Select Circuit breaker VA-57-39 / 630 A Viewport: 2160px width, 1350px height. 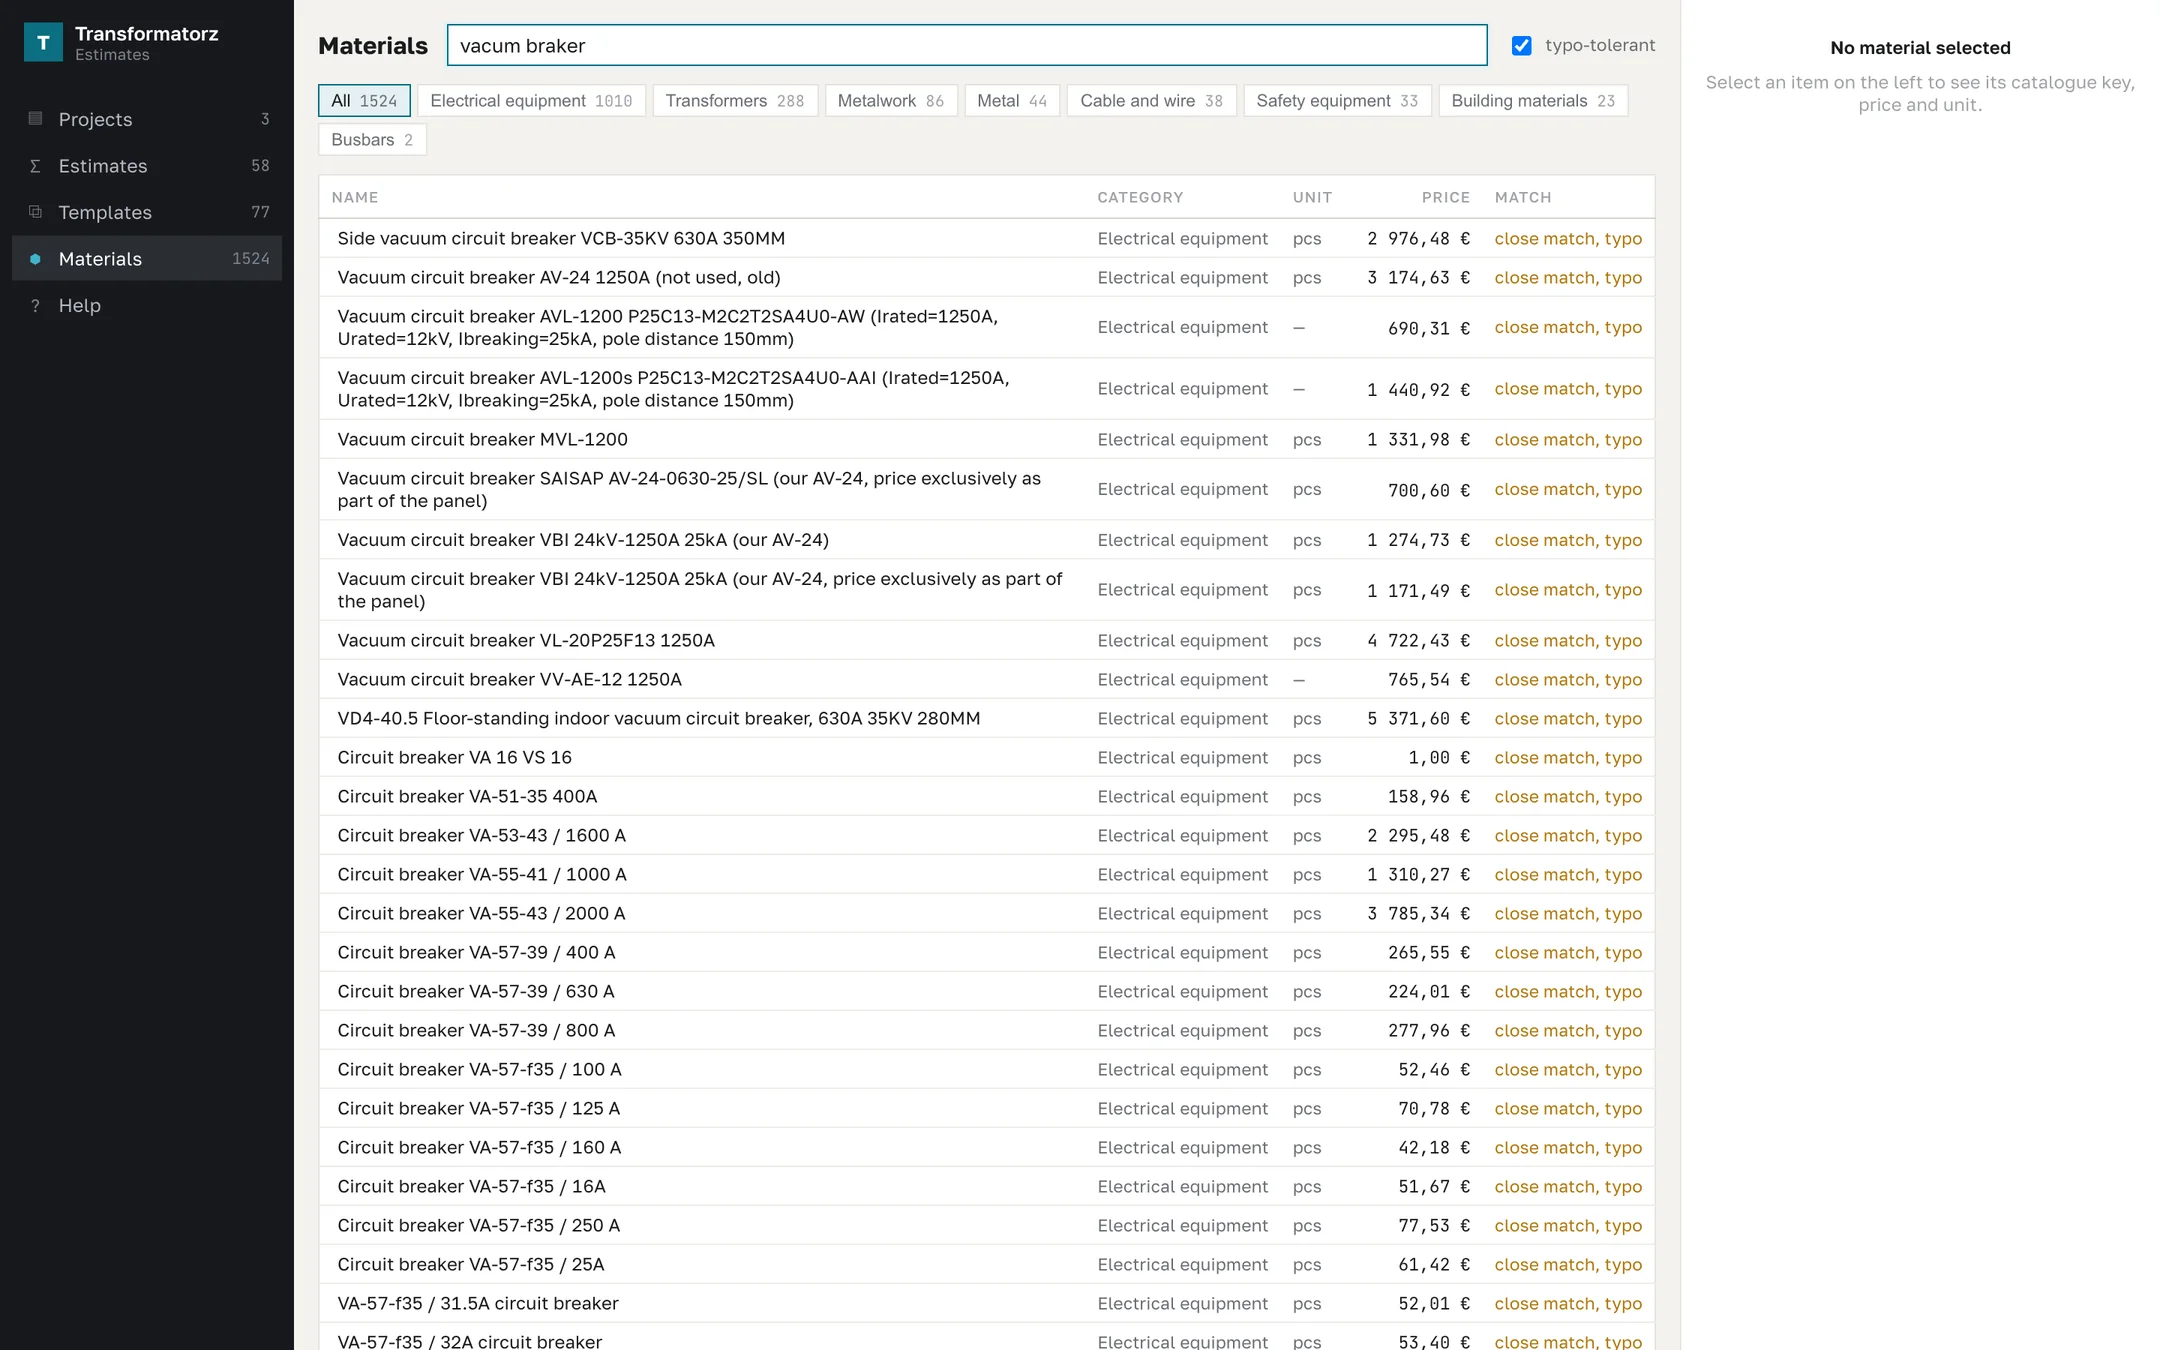(986, 991)
